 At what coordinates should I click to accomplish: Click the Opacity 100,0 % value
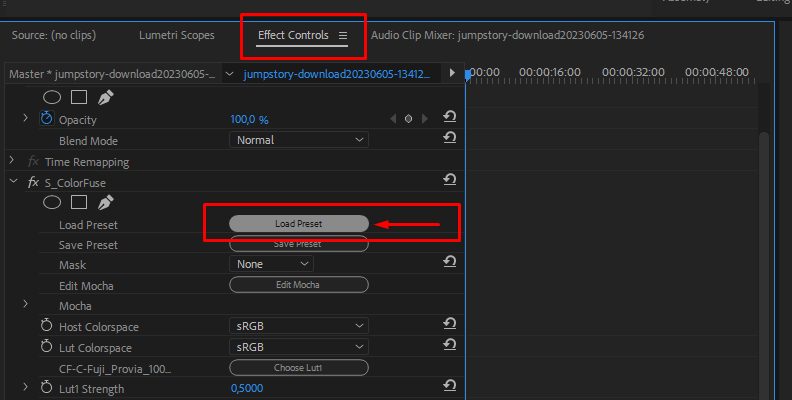pos(250,120)
